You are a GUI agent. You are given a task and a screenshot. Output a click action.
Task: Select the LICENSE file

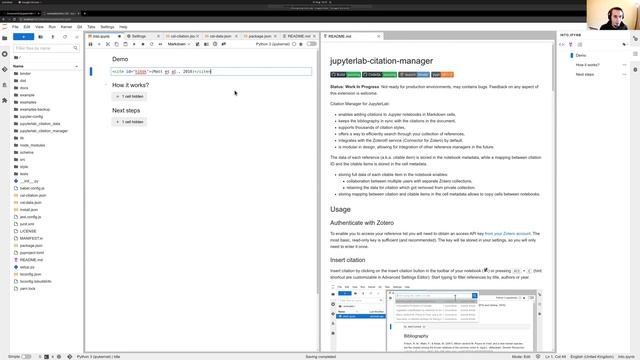[28, 231]
